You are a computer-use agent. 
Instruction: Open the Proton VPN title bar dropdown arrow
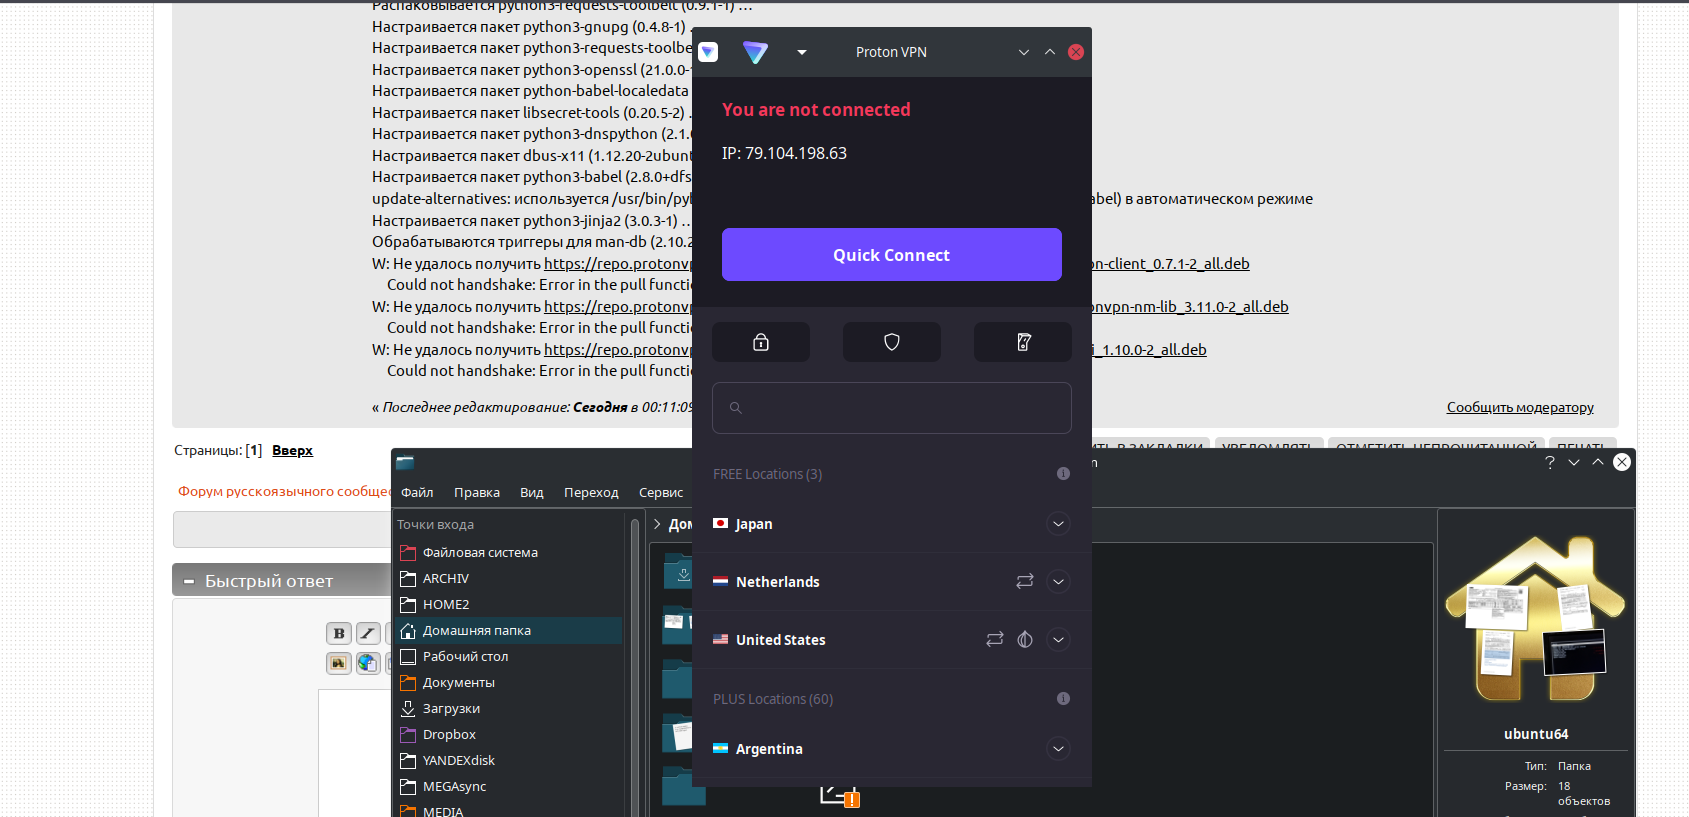(x=802, y=52)
